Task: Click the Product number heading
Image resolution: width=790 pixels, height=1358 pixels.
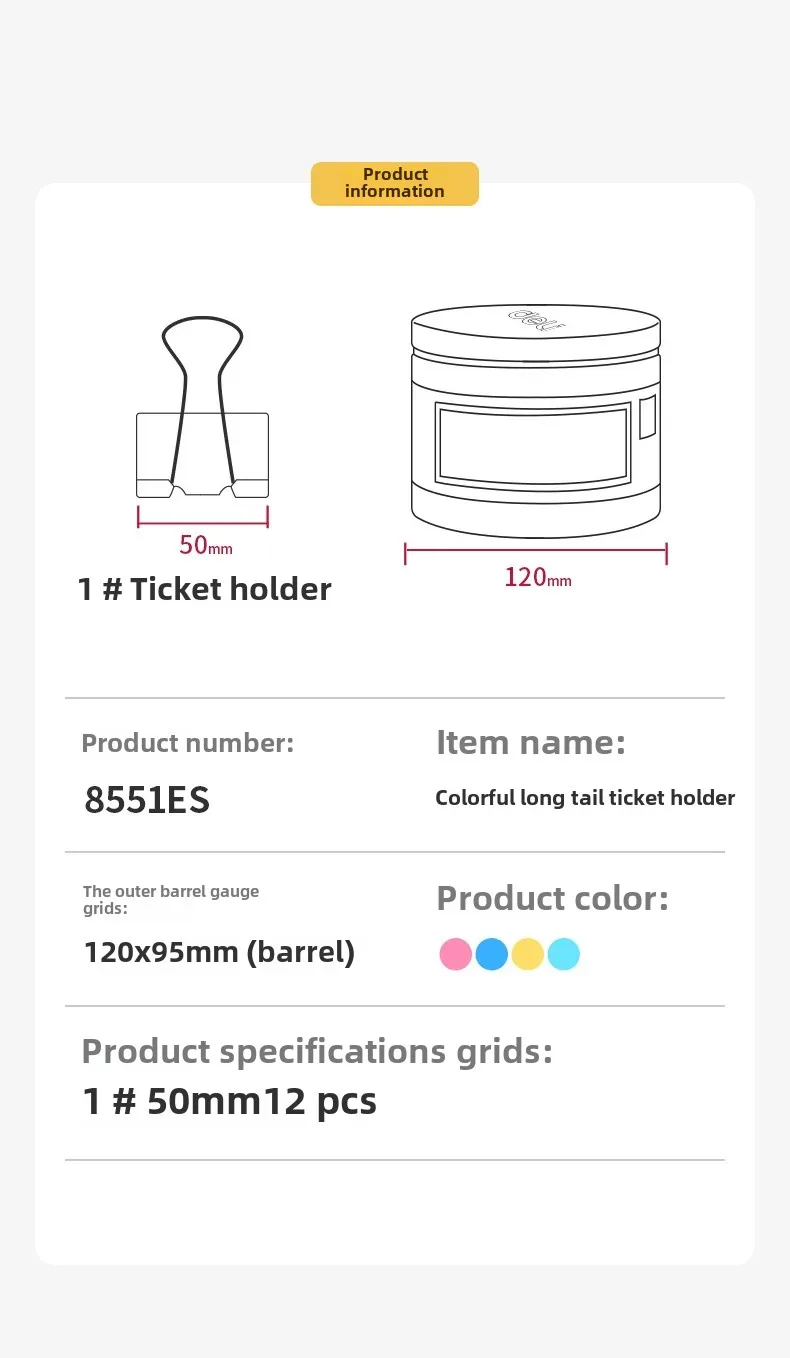Action: coord(188,743)
